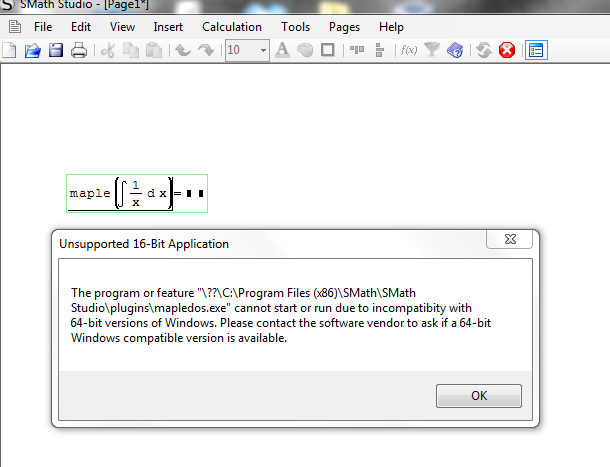Click the New document icon
Viewport: 610px width, 467px height.
[9, 50]
